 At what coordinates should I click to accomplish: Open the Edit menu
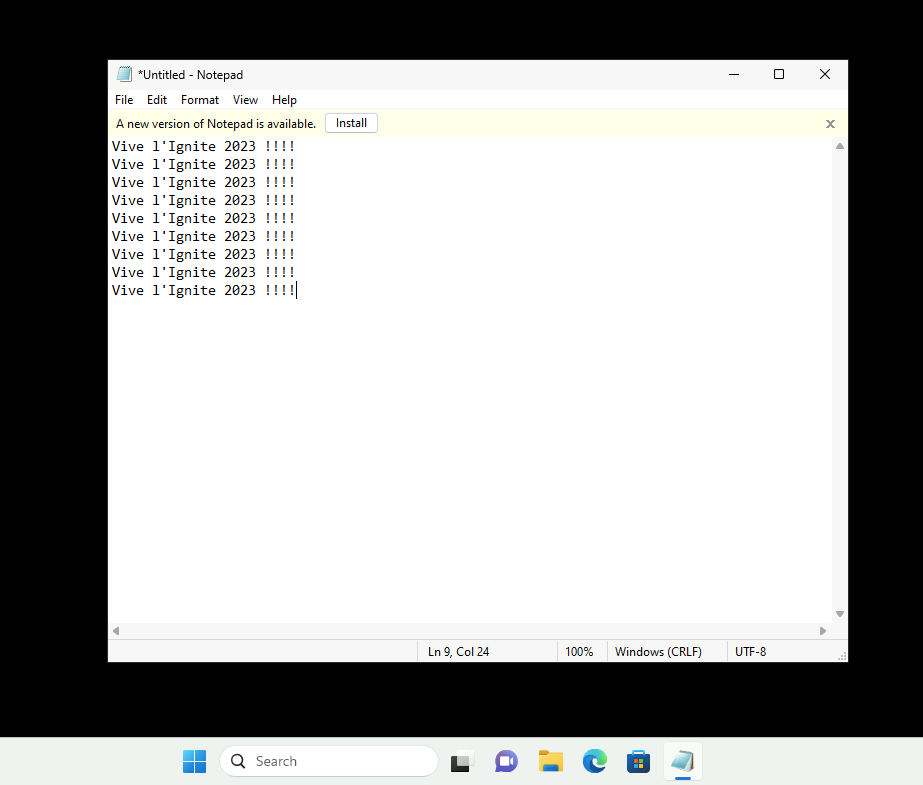click(x=157, y=100)
